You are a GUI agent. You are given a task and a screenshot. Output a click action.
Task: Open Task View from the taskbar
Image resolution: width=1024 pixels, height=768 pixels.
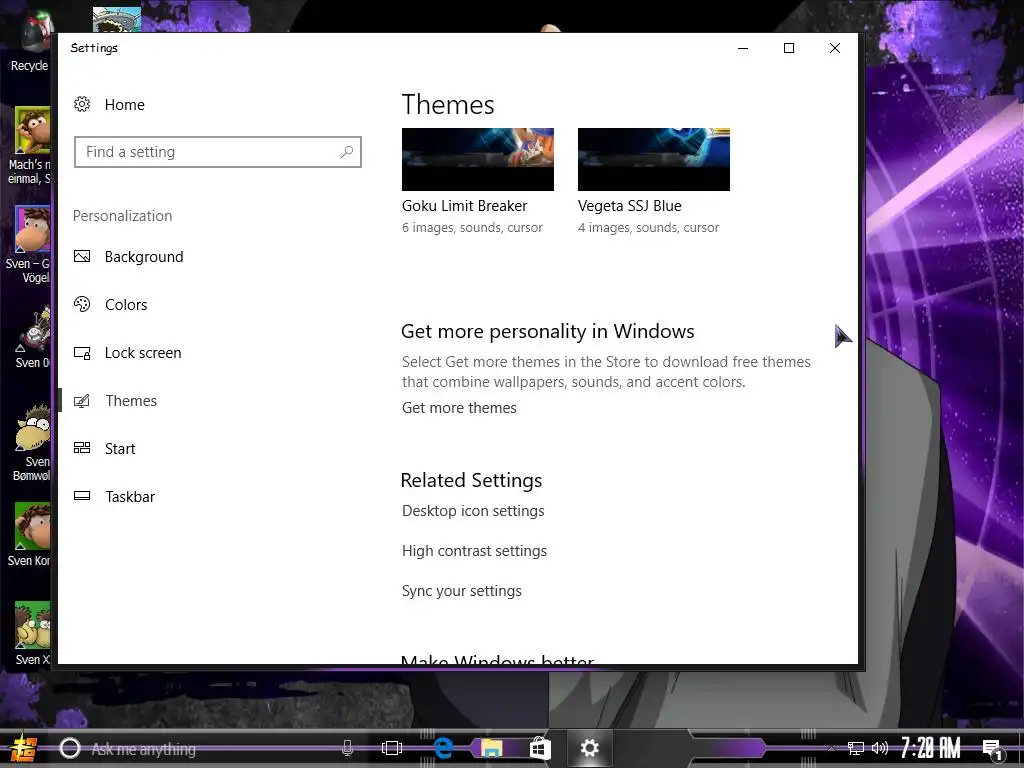pyautogui.click(x=392, y=748)
